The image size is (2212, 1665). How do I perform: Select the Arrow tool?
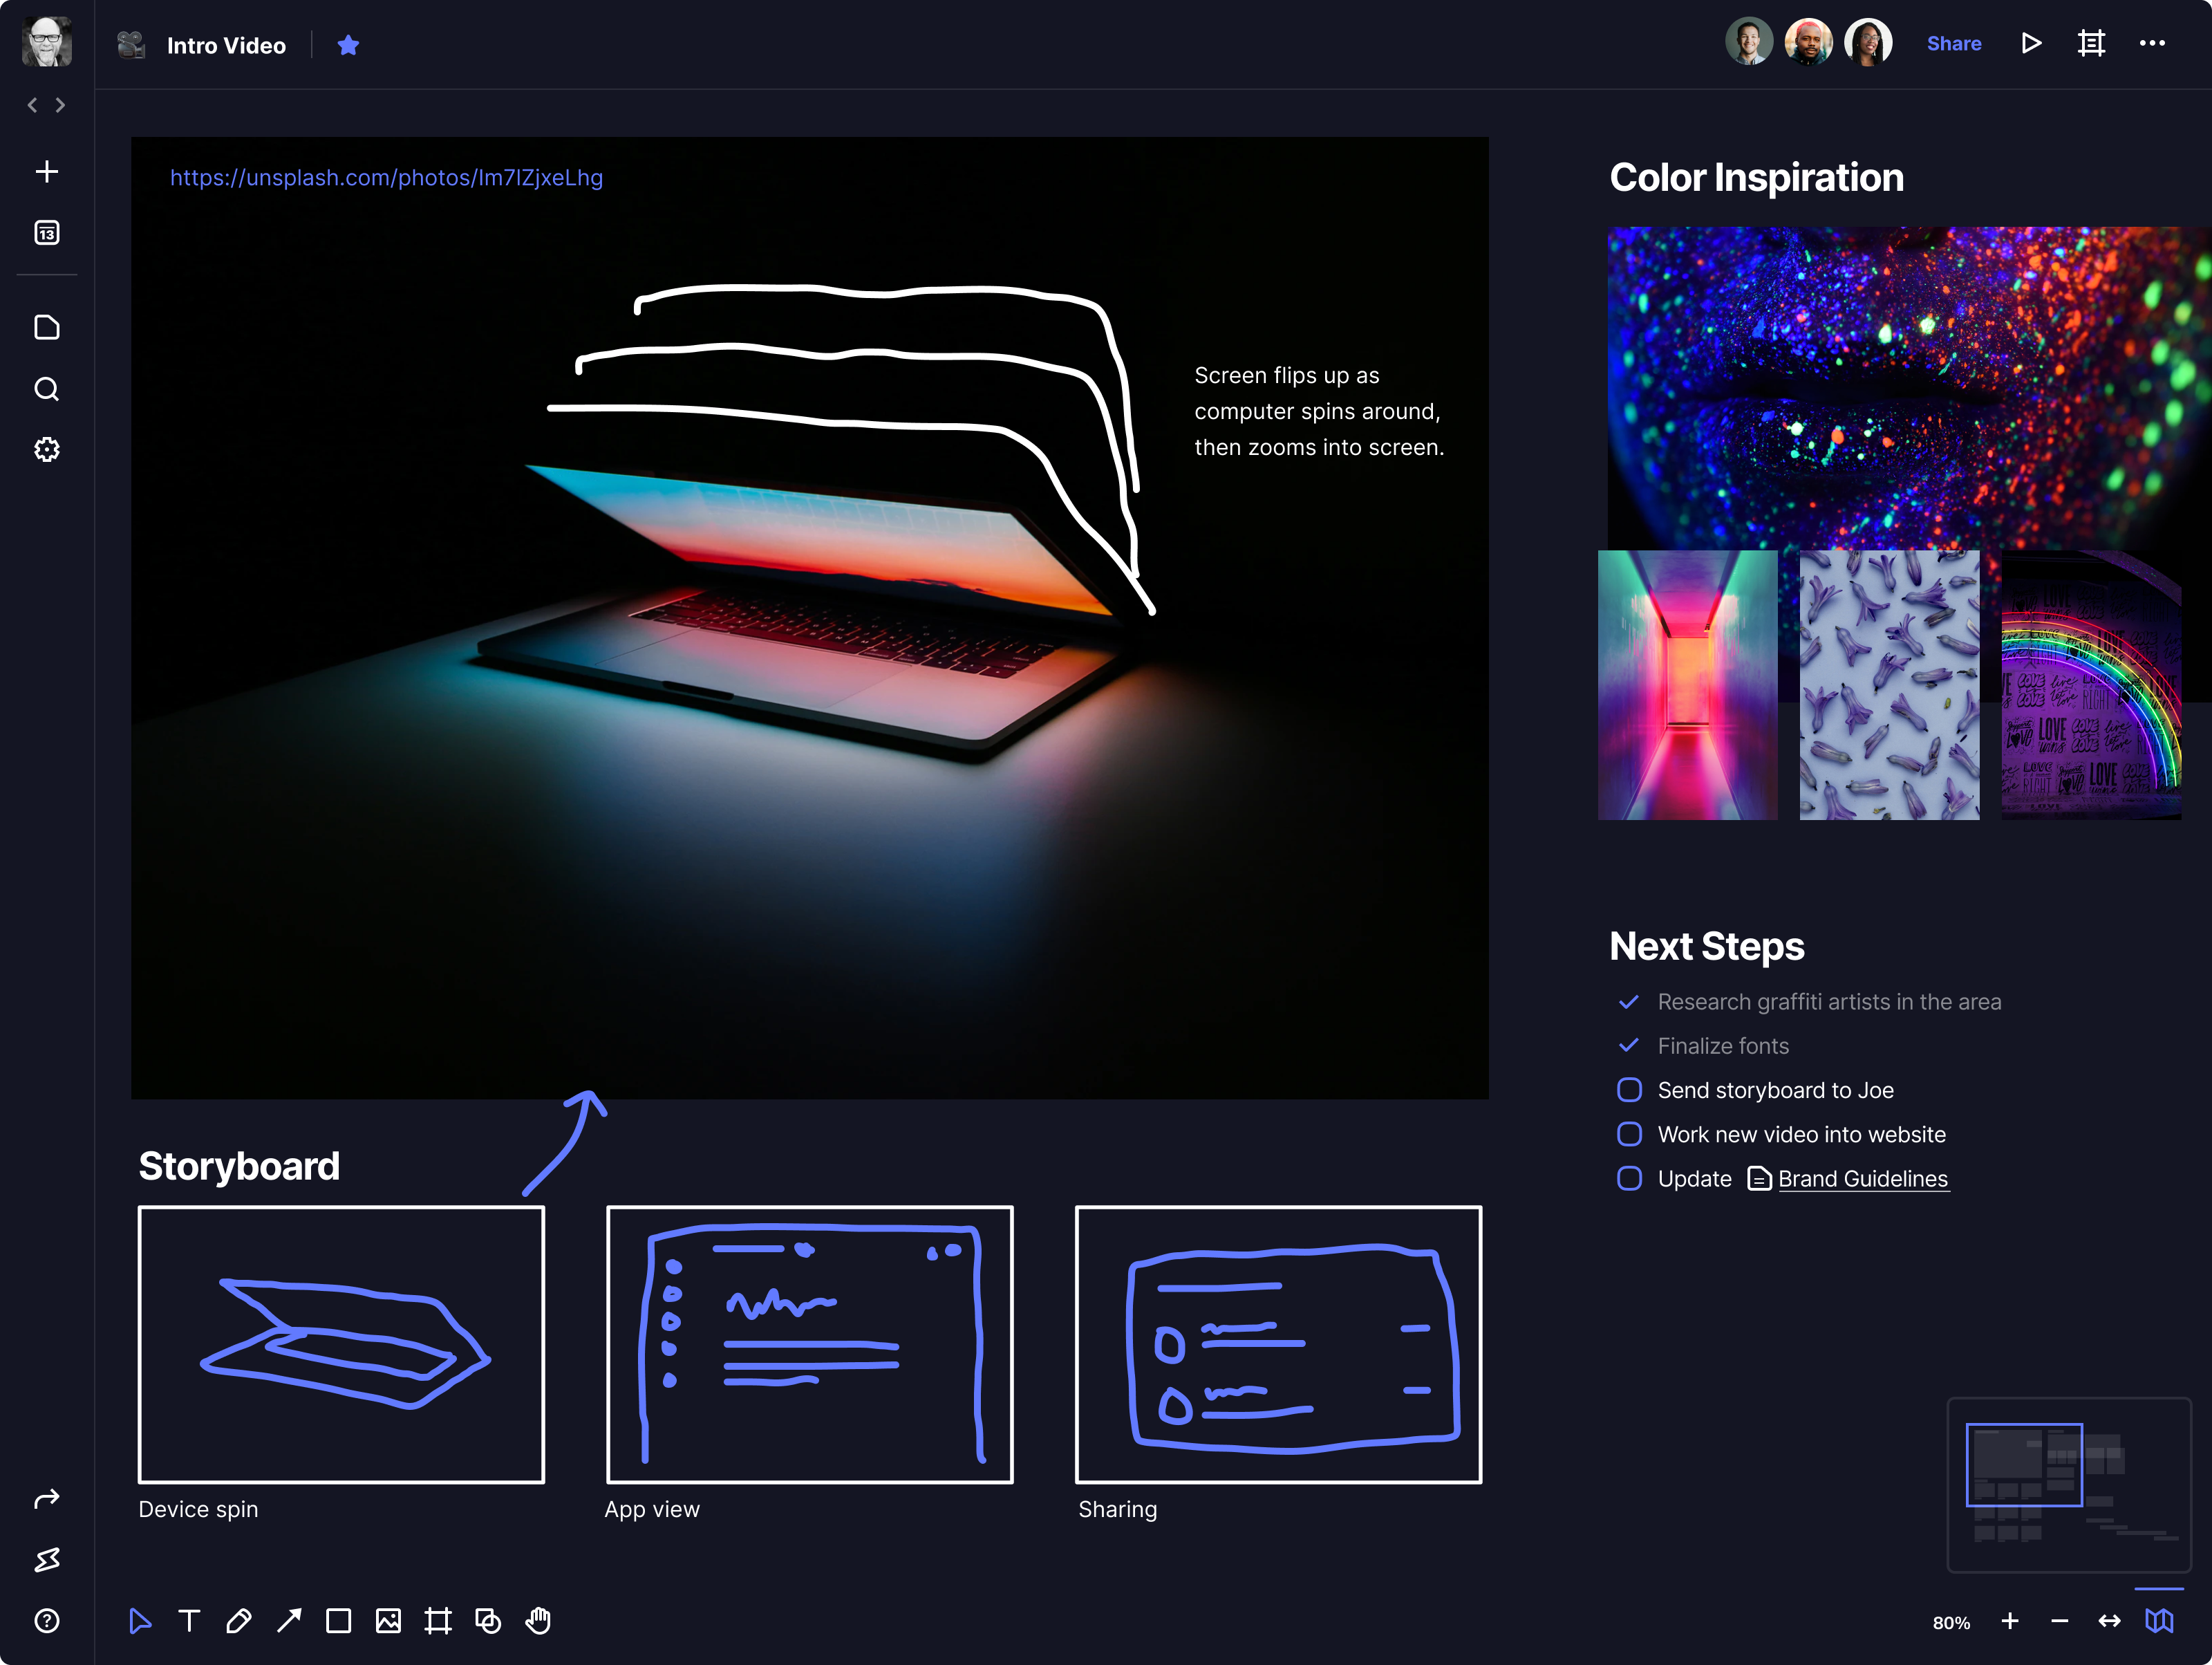point(289,1621)
